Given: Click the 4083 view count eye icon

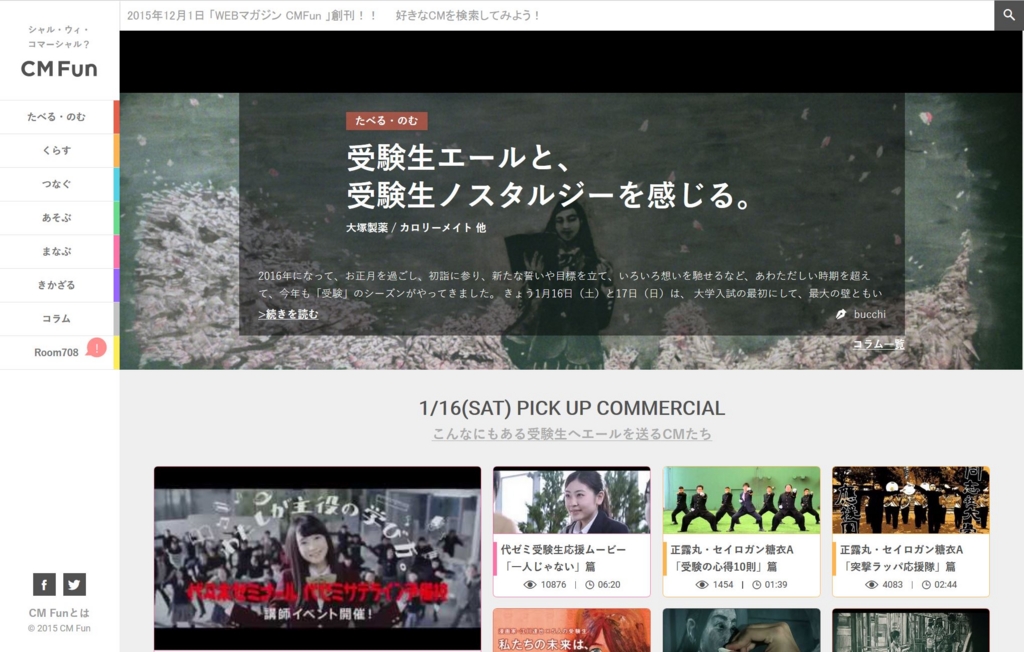Looking at the screenshot, I should 872,585.
